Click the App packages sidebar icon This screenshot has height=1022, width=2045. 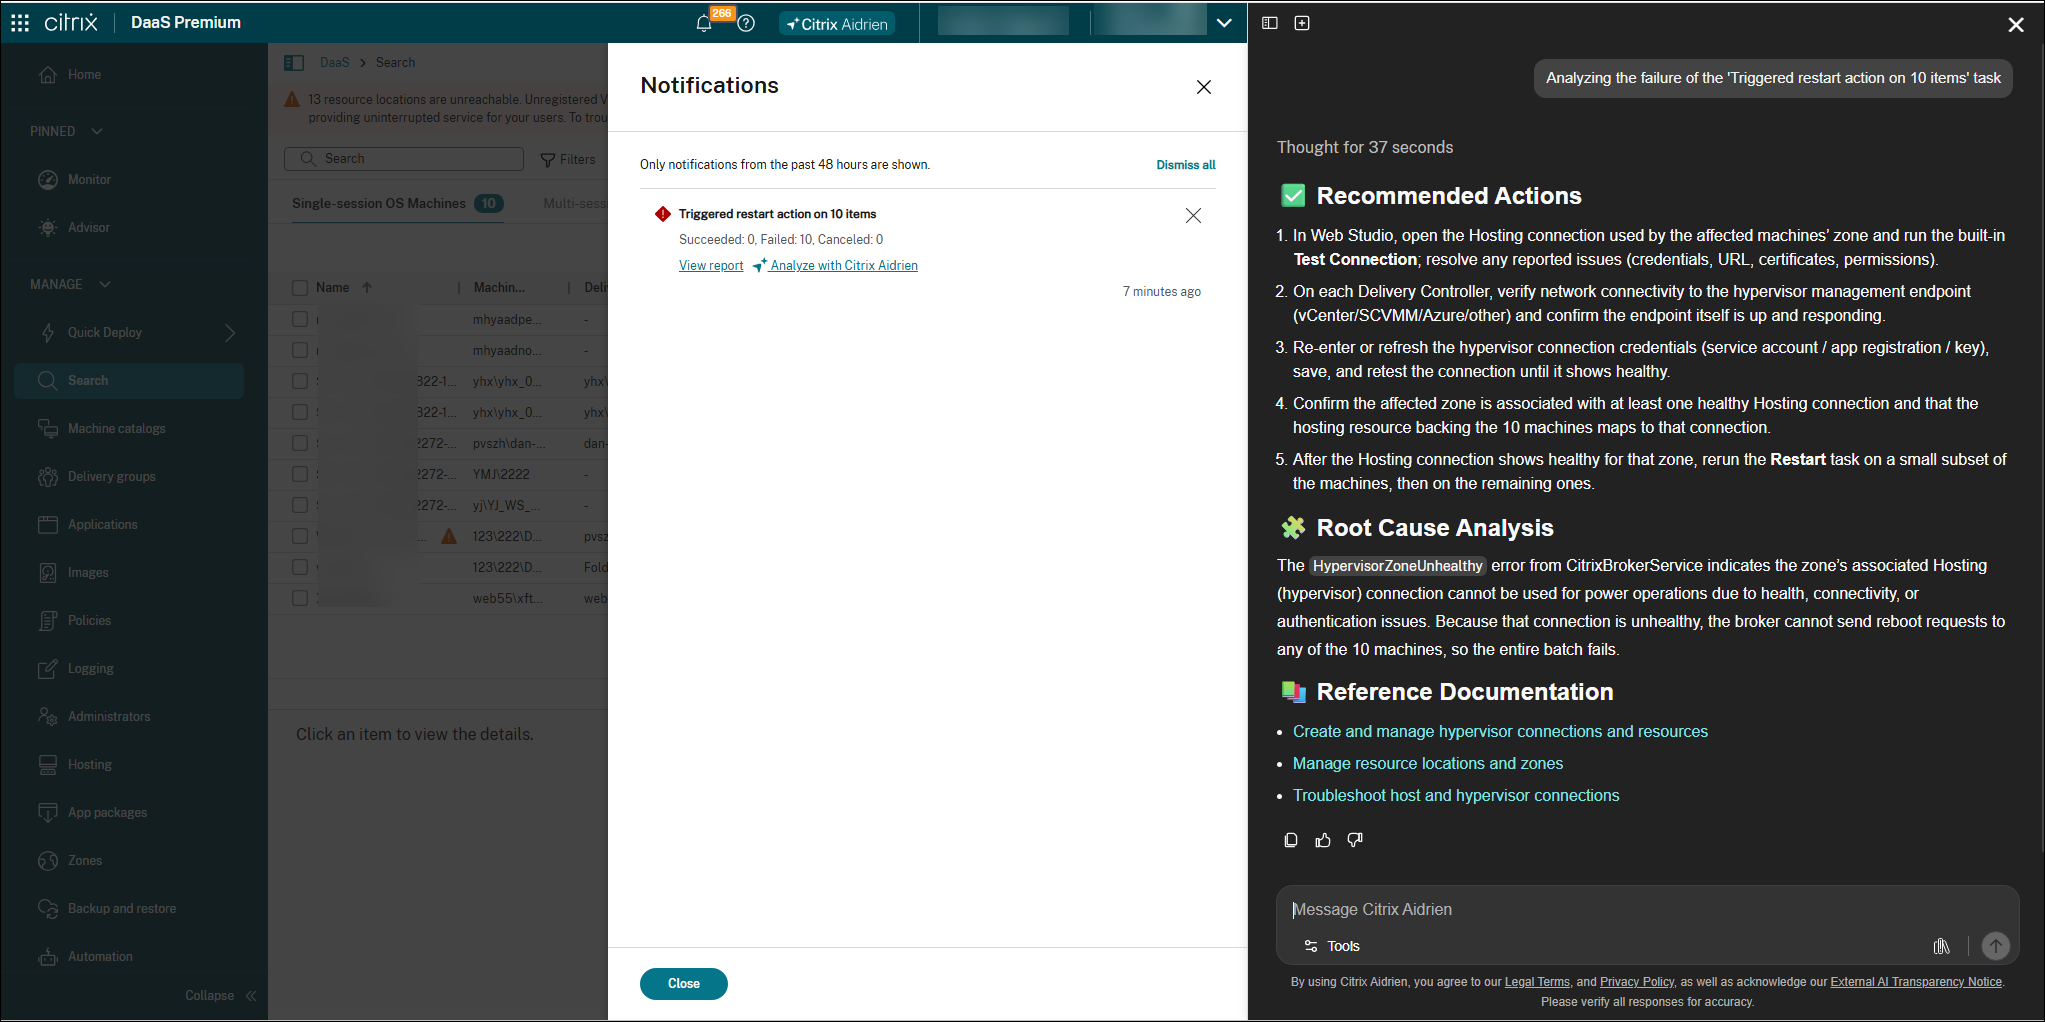point(48,813)
